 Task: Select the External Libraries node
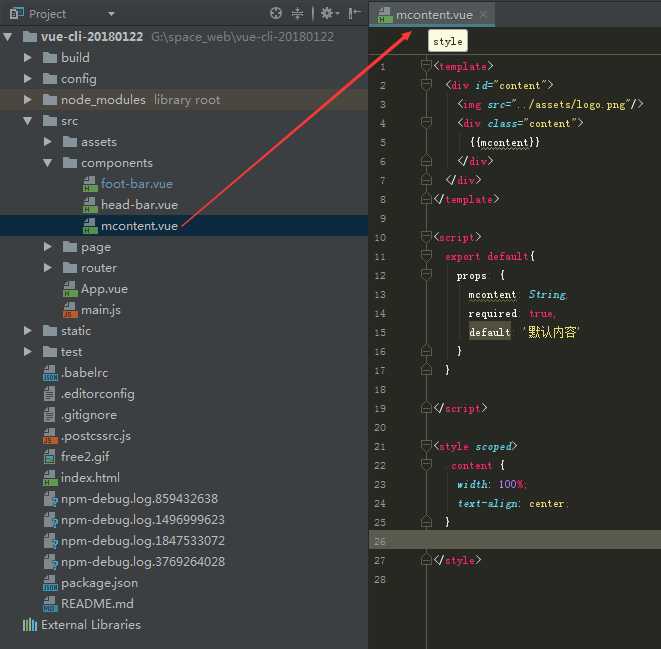91,625
